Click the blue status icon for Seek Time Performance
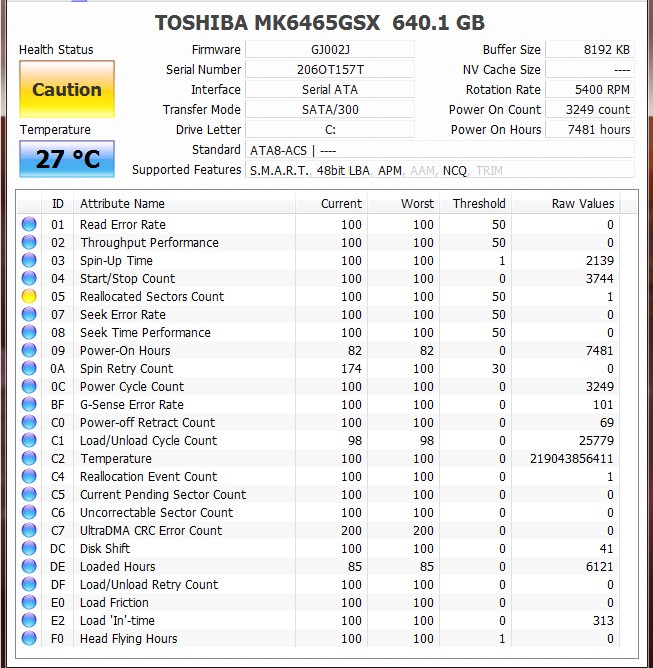This screenshot has width=653, height=668. 29,332
